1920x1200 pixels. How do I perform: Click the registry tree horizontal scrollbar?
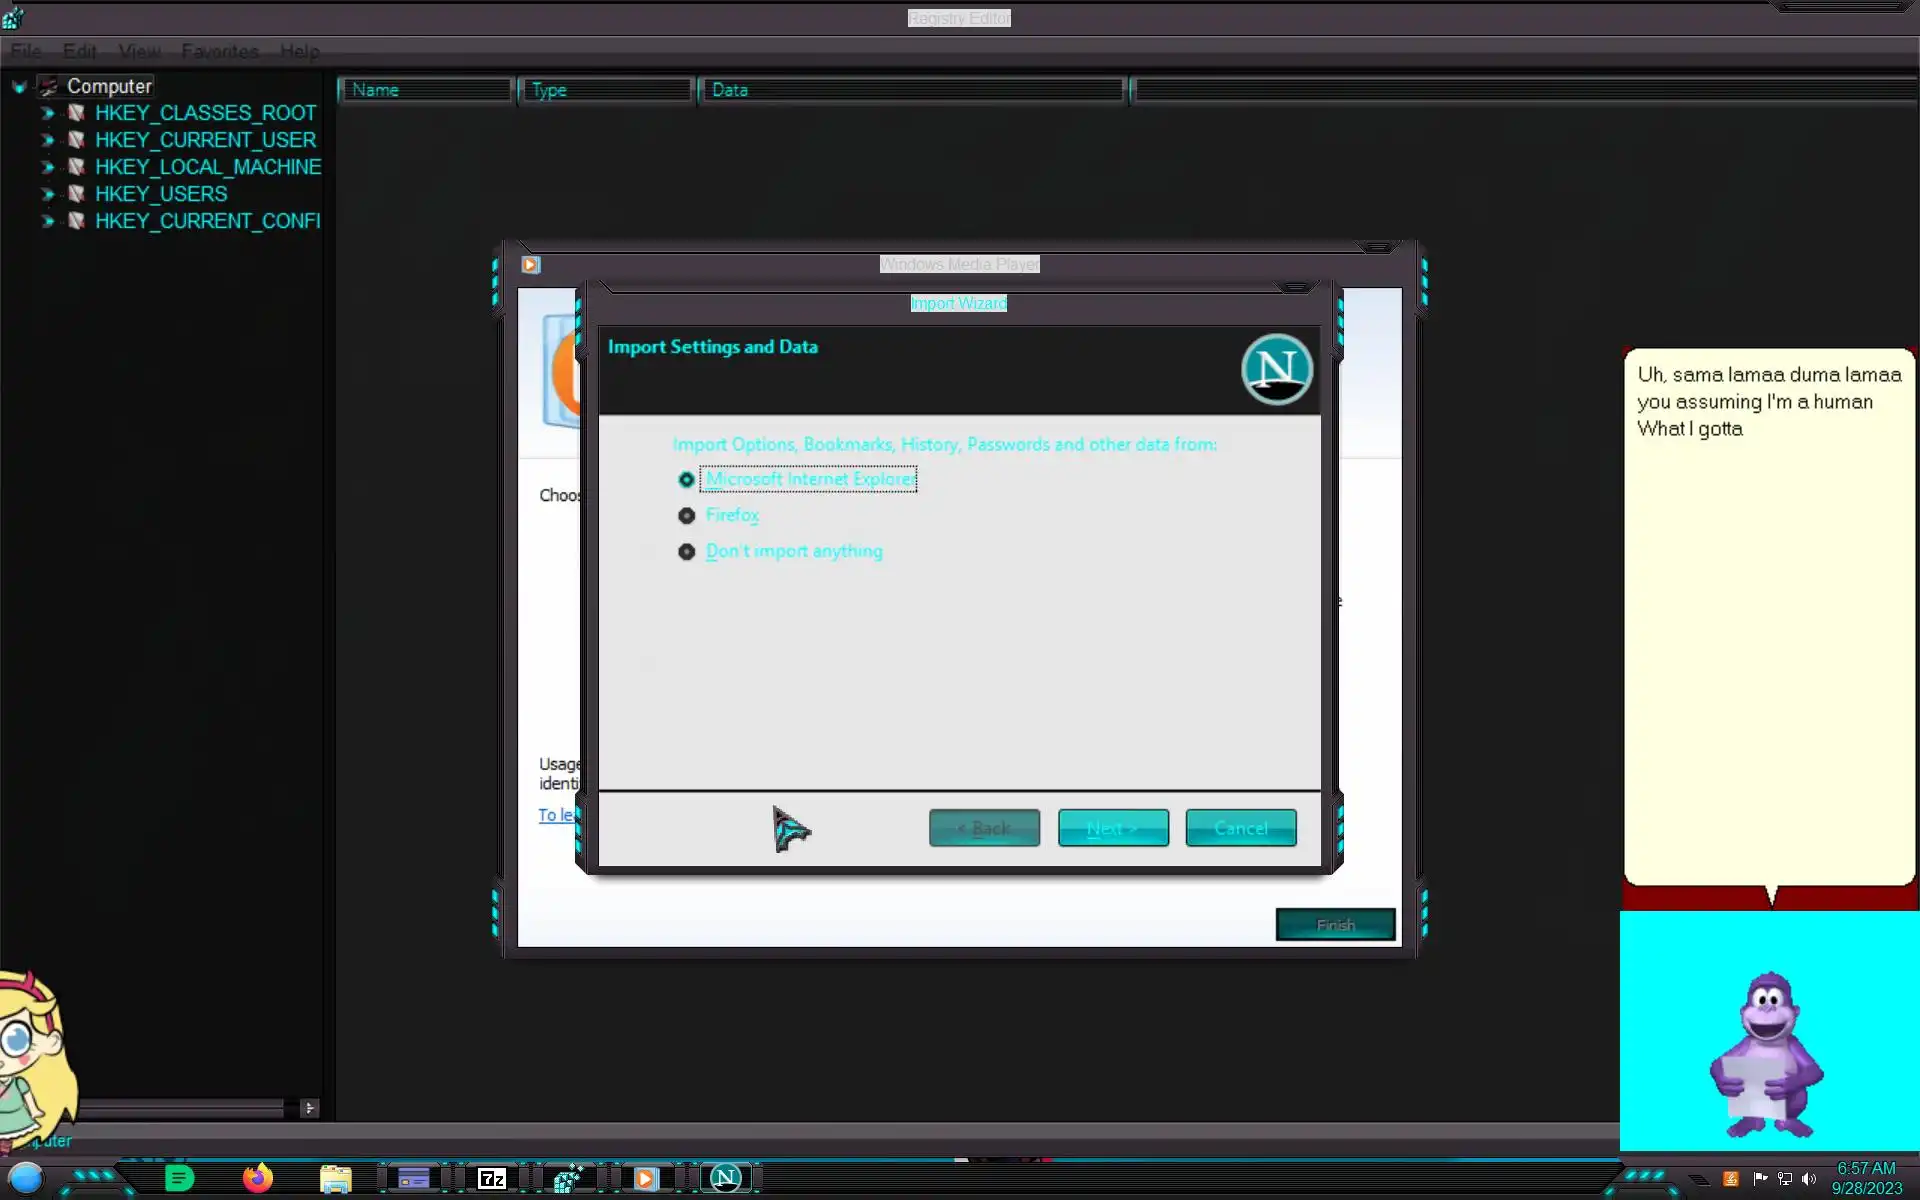pos(180,1108)
